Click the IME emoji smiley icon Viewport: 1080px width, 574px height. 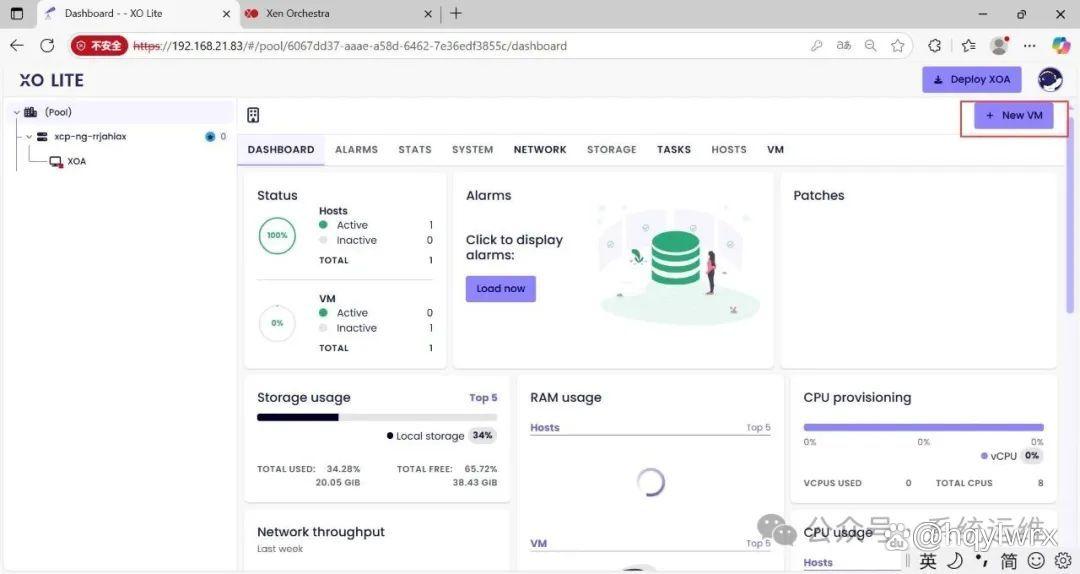coord(1036,560)
